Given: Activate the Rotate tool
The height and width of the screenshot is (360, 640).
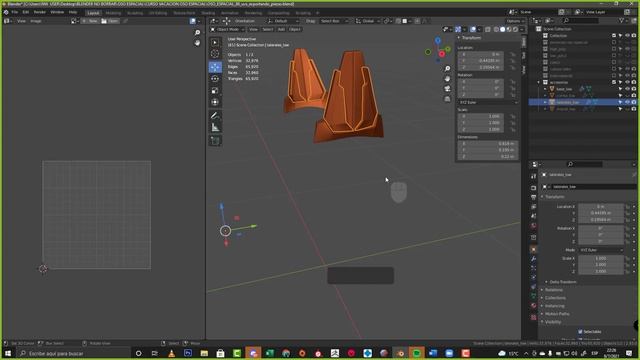Looking at the screenshot, I should (215, 78).
